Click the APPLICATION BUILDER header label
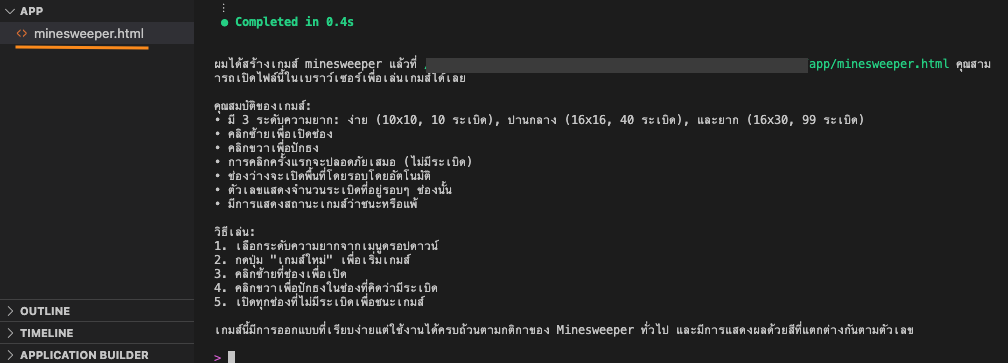This screenshot has width=1008, height=363. 84,355
